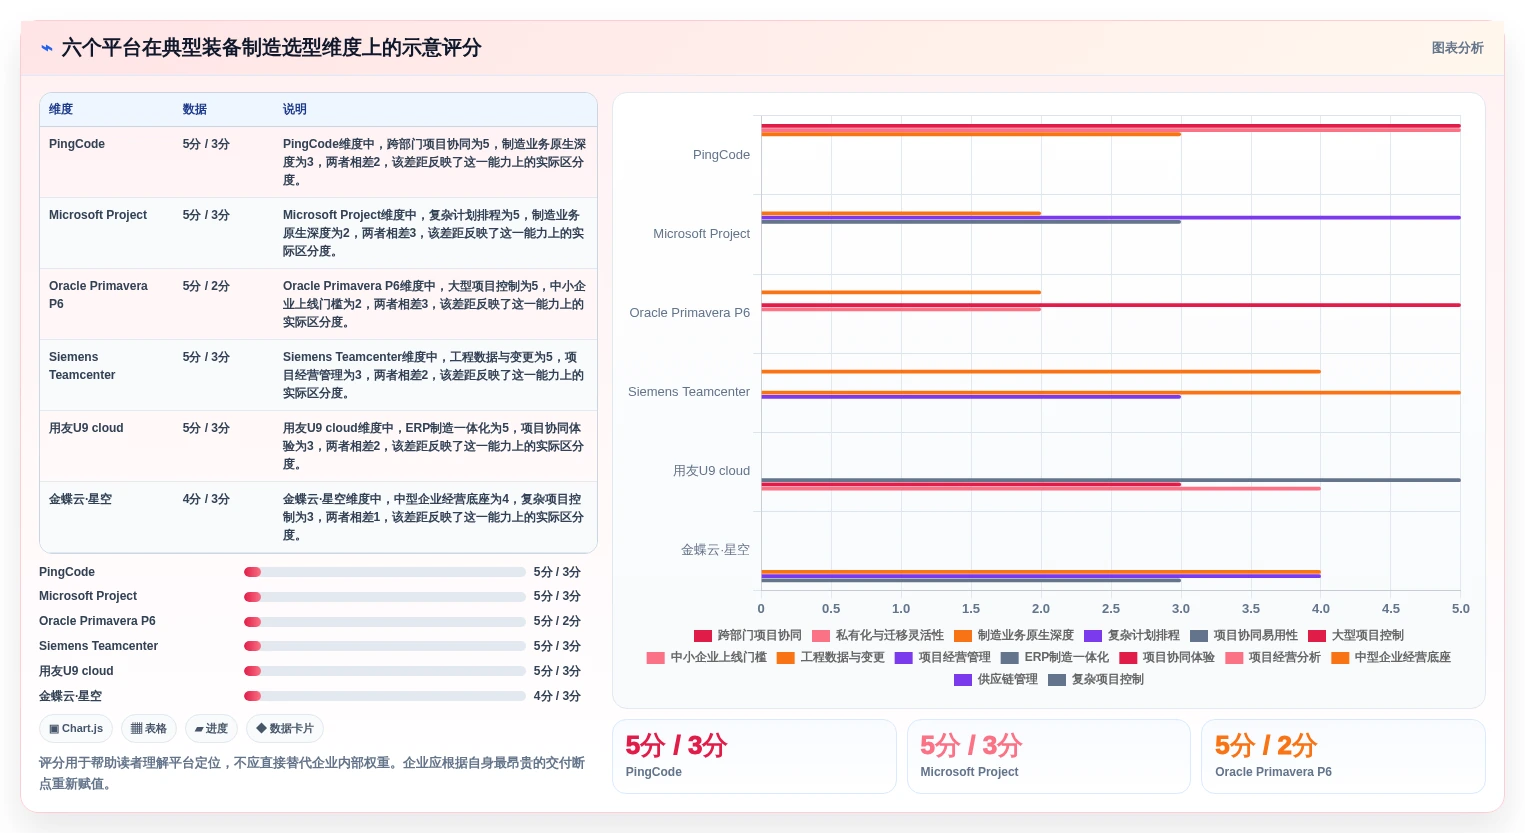This screenshot has height=833, width=1525.
Task: Select the 进度 tag chip
Action: click(211, 729)
